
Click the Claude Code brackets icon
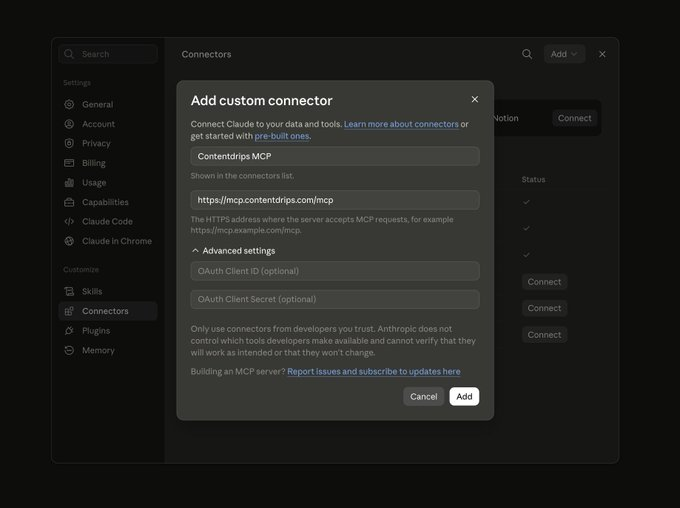pos(69,221)
